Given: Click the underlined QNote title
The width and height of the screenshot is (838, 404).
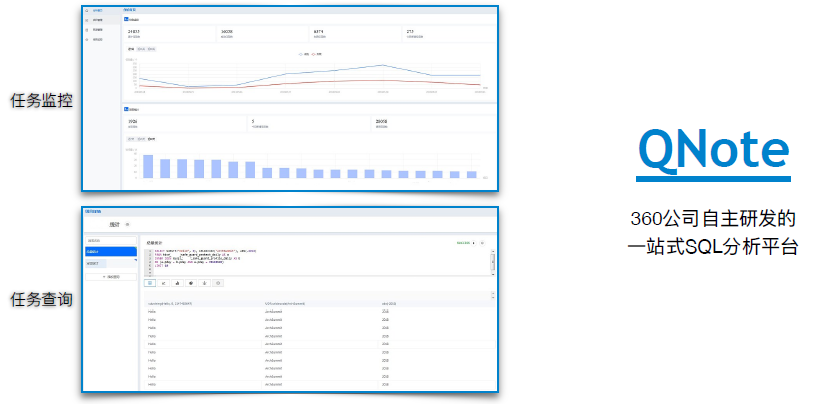Looking at the screenshot, I should pos(713,152).
